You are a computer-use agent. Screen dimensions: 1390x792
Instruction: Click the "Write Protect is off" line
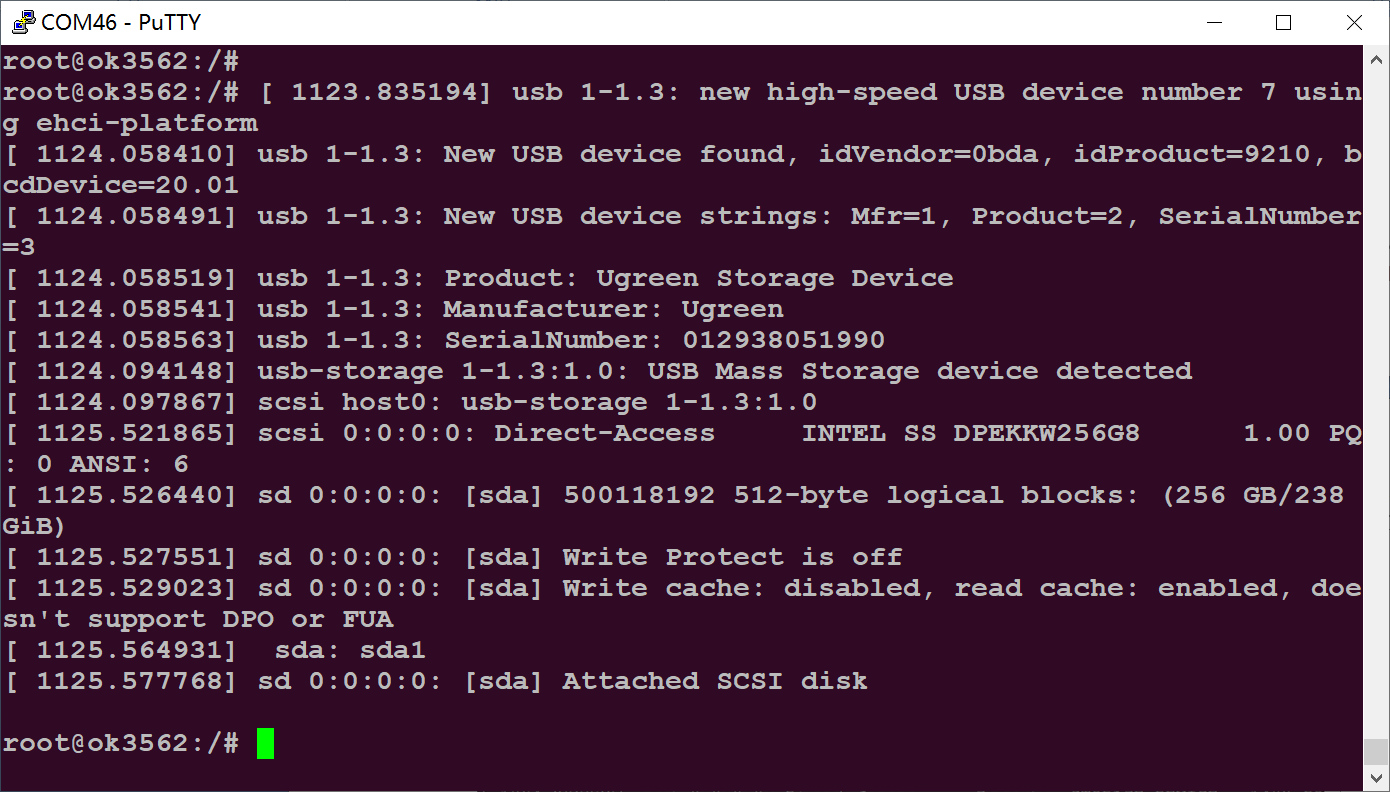pyautogui.click(x=732, y=557)
